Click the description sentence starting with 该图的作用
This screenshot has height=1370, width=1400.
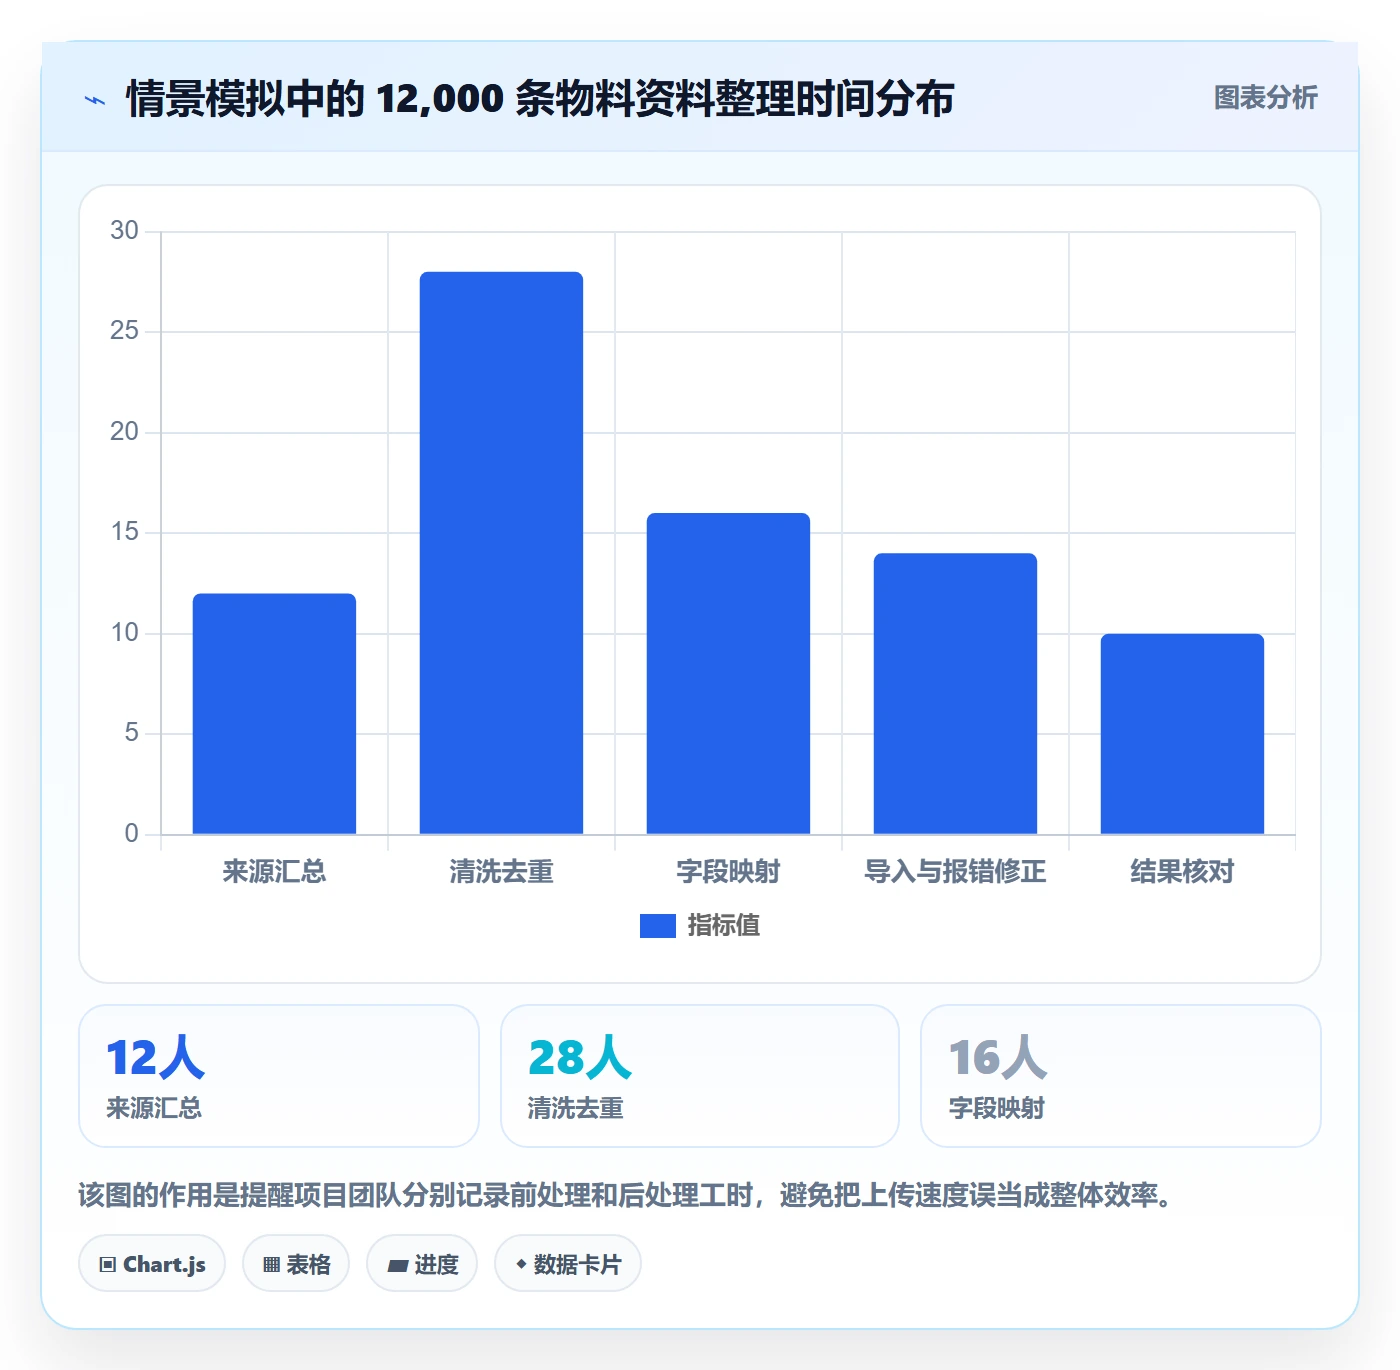(x=627, y=1195)
